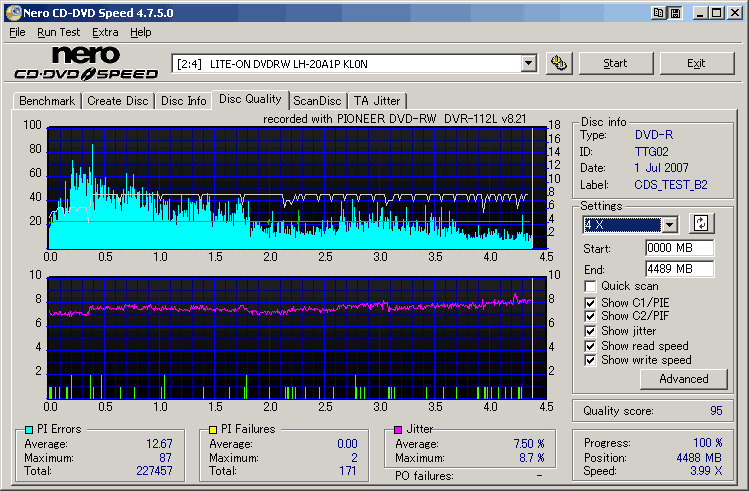Click the magenta Jitter legend square
This screenshot has width=749, height=491.
[396, 430]
